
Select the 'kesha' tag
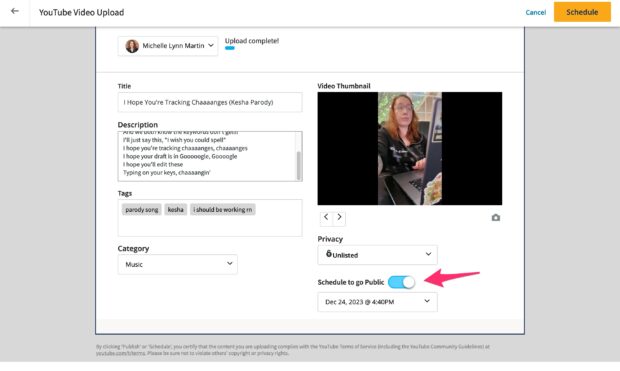click(176, 210)
